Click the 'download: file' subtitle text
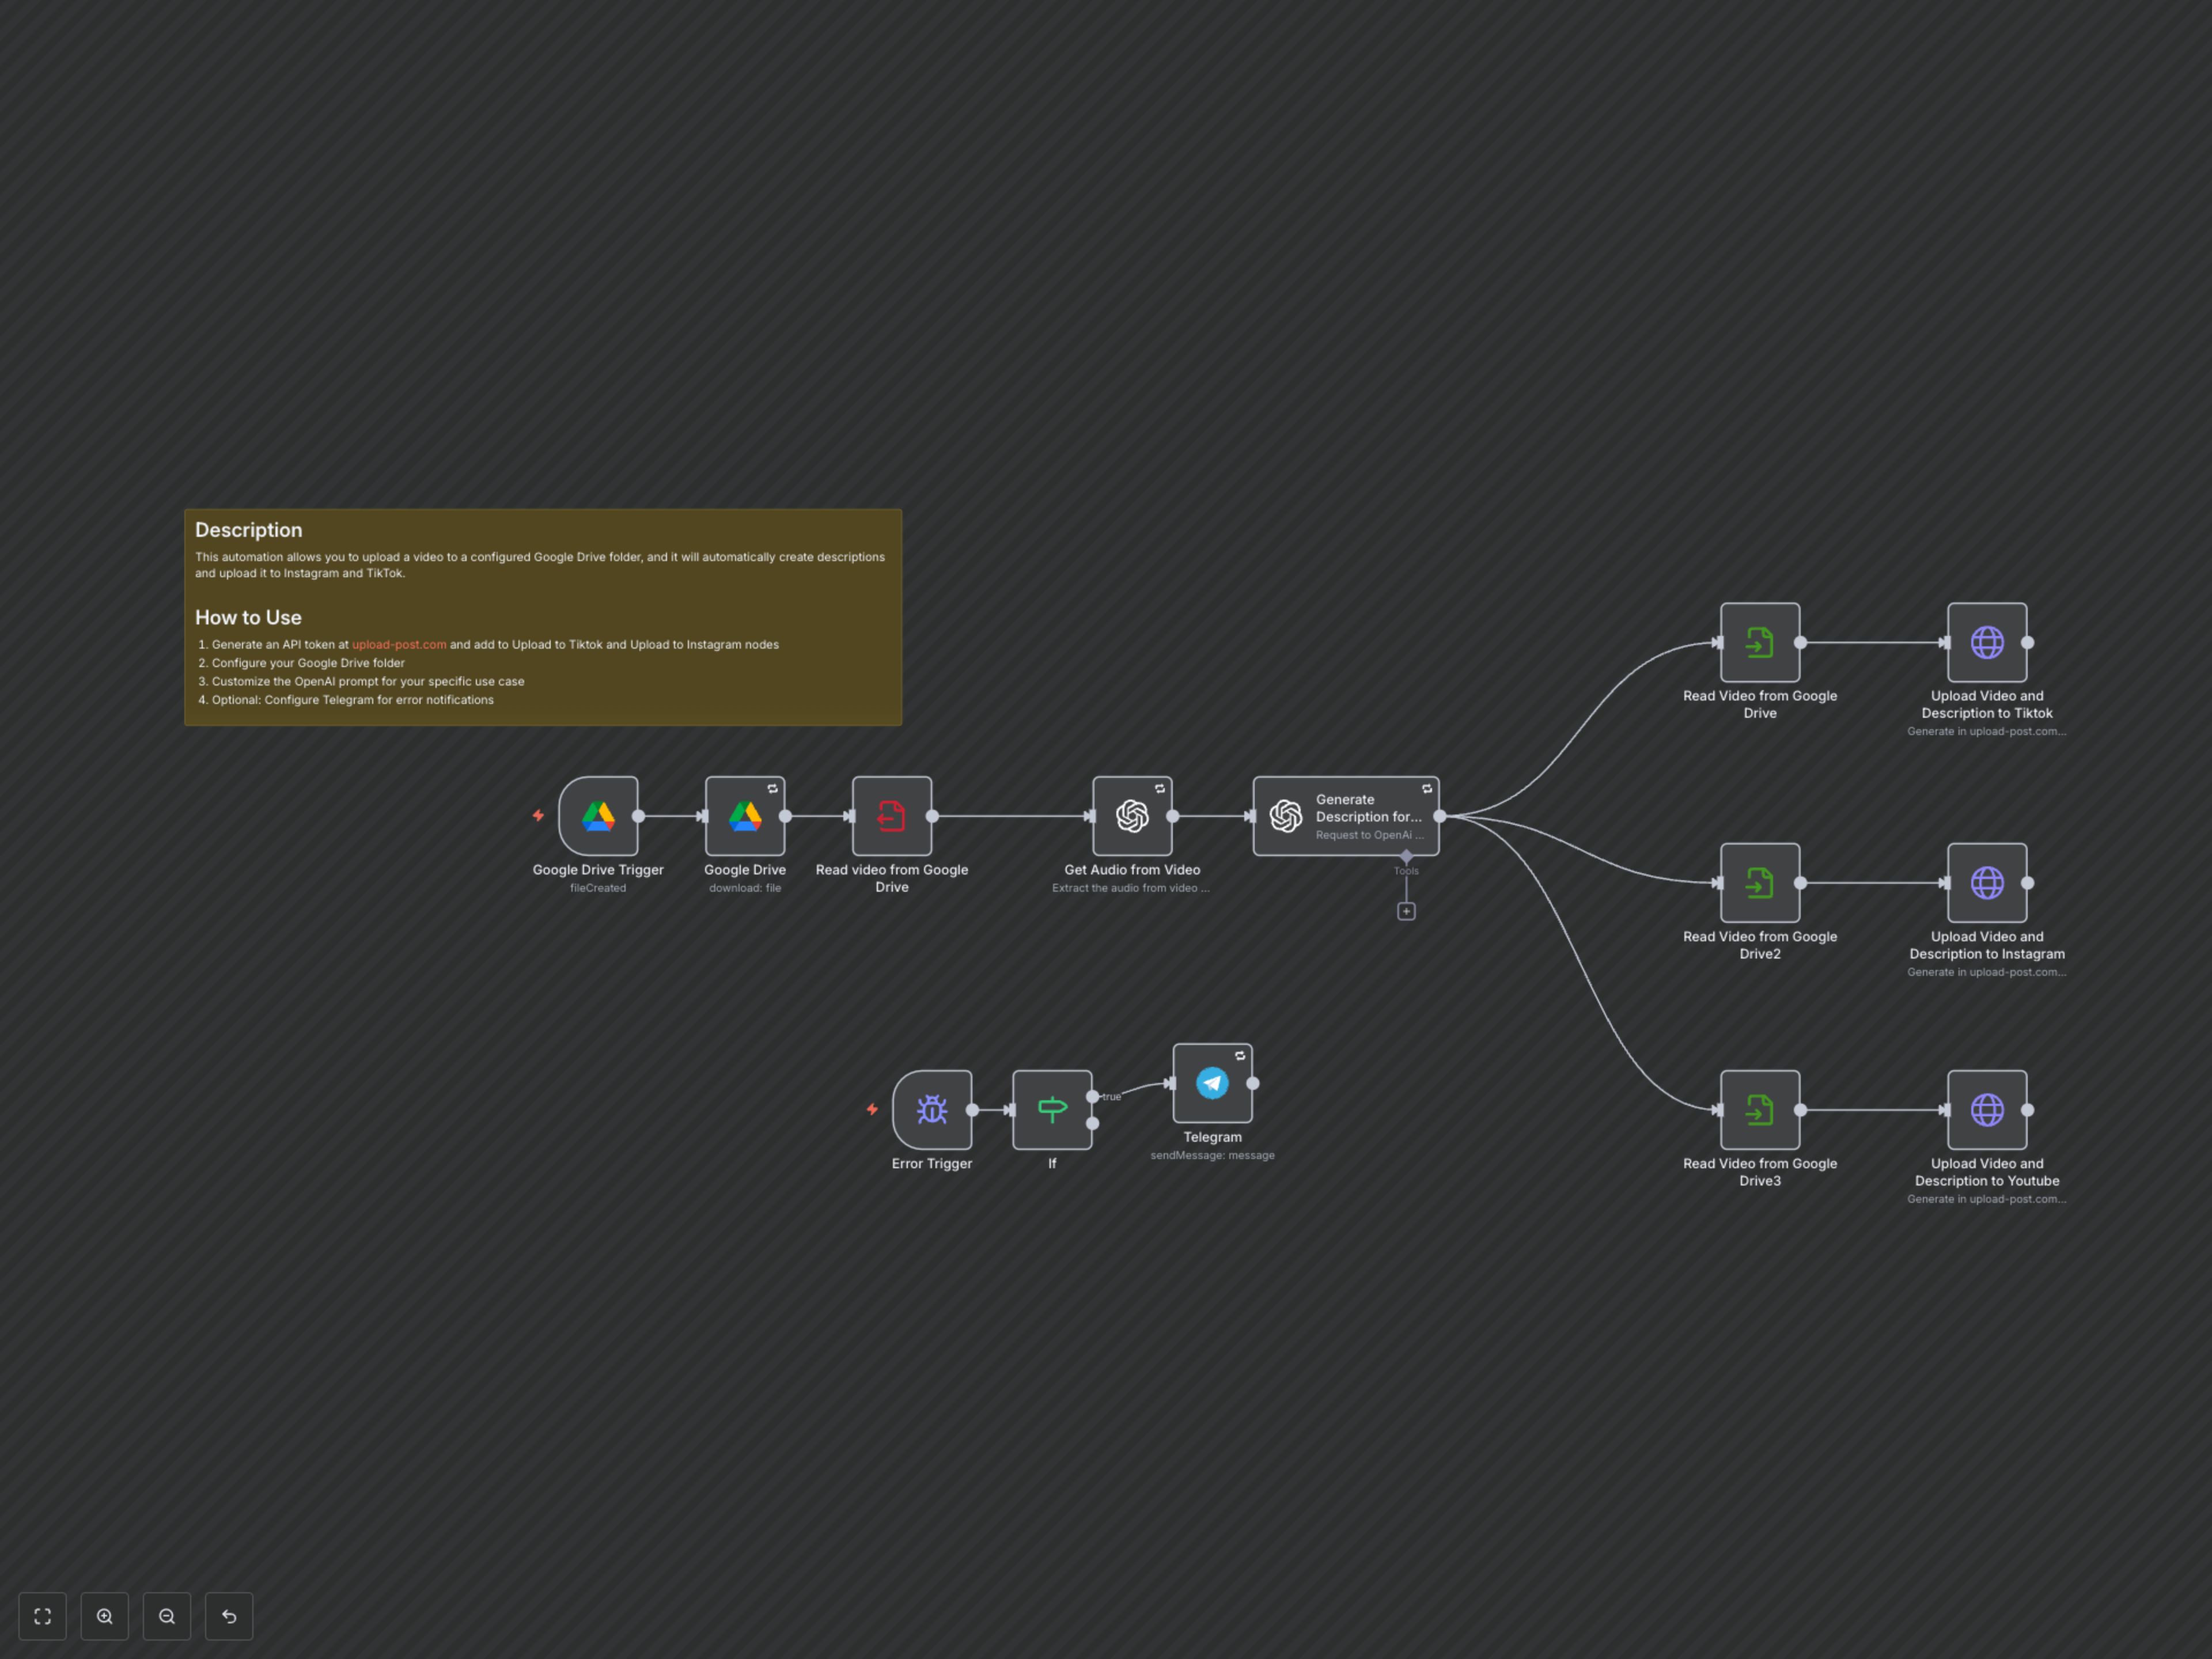The width and height of the screenshot is (2212, 1659). 745,888
